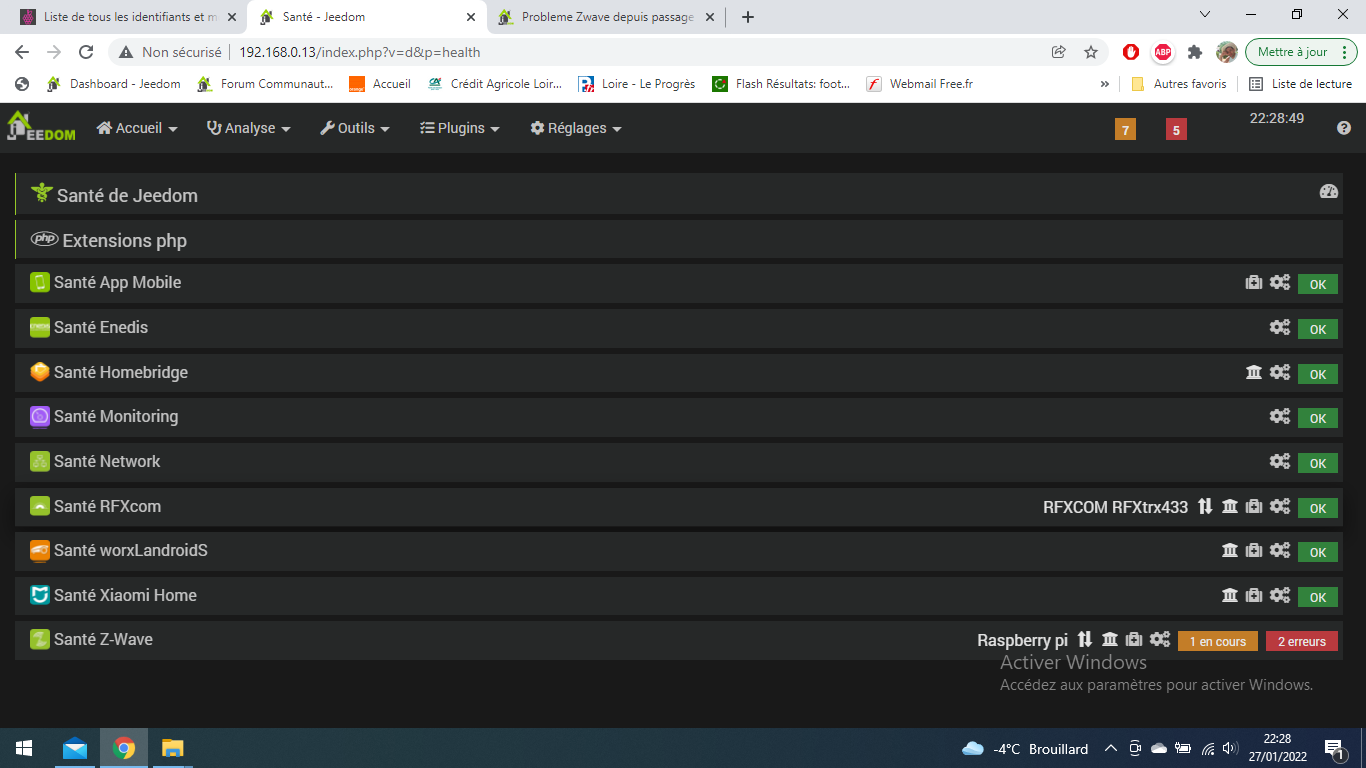Click the gears icon in Santé Z-Wave row
Image resolution: width=1366 pixels, height=768 pixels.
1160,640
